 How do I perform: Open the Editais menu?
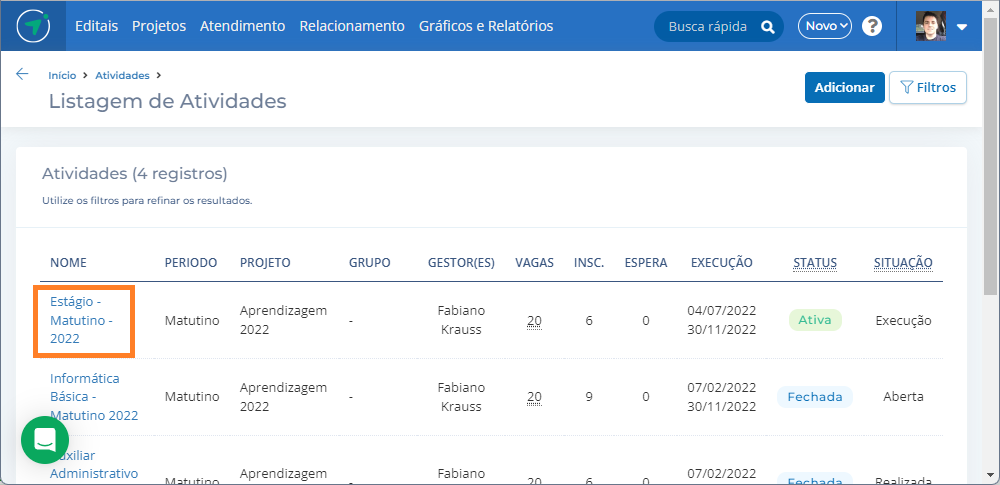pyautogui.click(x=96, y=26)
